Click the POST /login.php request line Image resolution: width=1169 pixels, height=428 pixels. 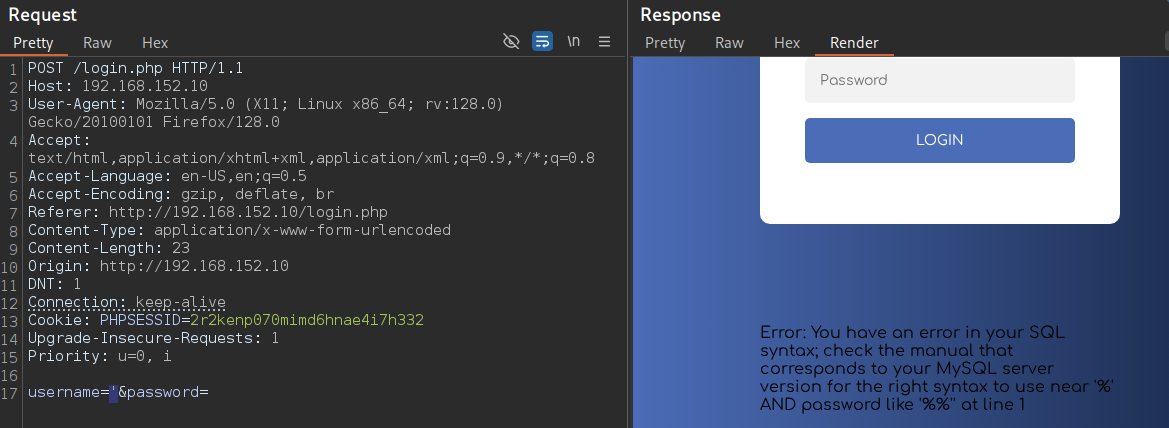pos(136,69)
